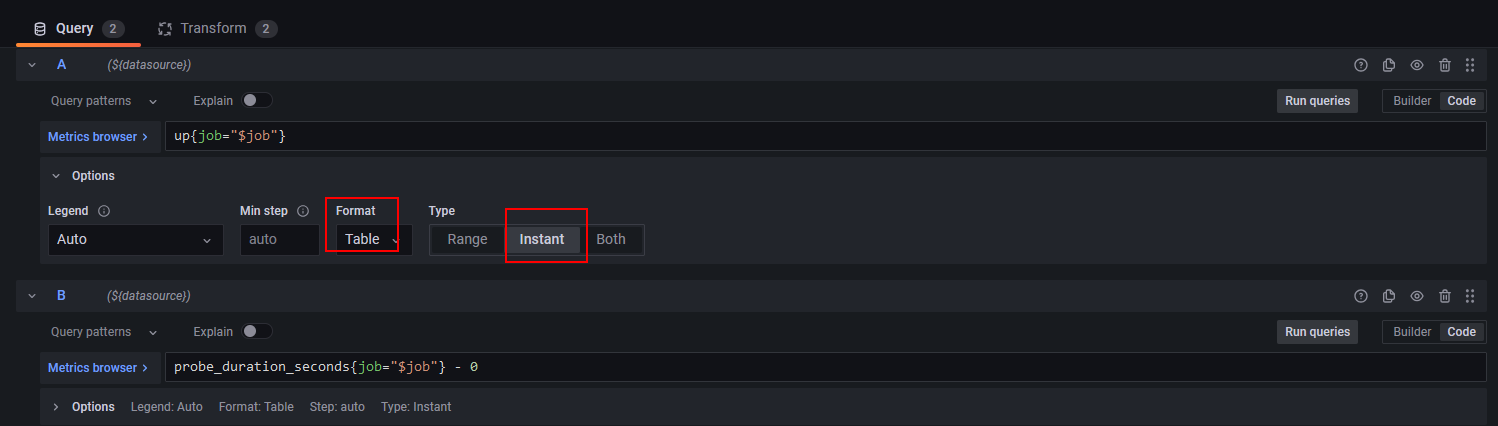1498x426 pixels.
Task: Select Range query type
Action: 467,239
